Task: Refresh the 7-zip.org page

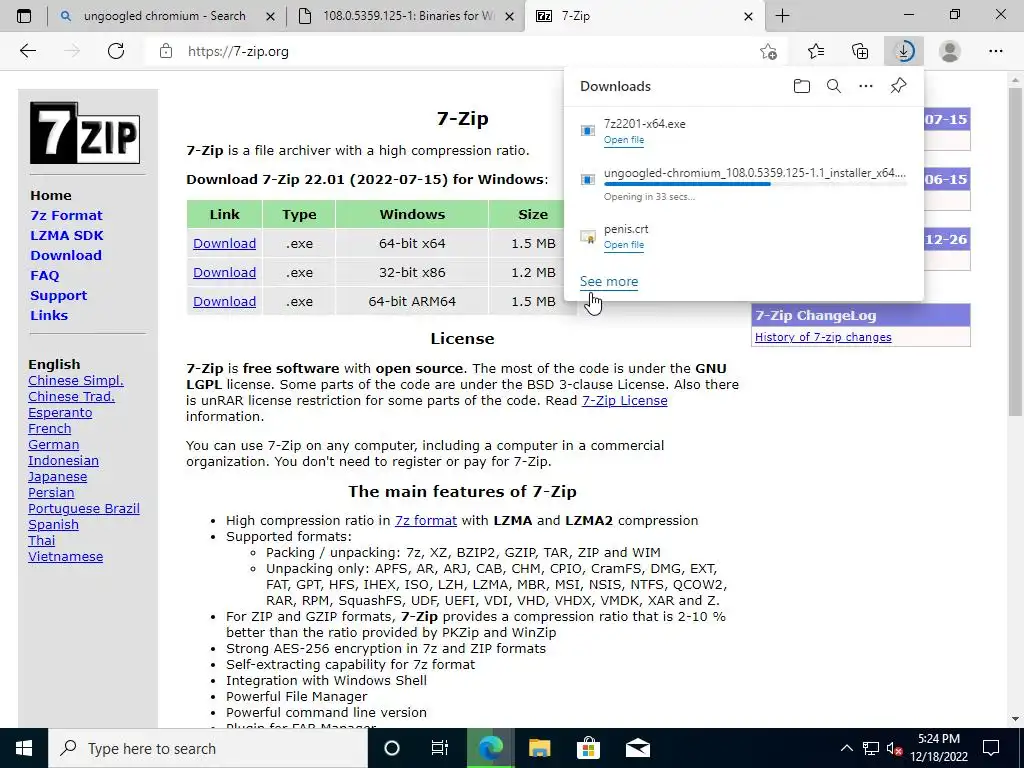Action: (116, 51)
